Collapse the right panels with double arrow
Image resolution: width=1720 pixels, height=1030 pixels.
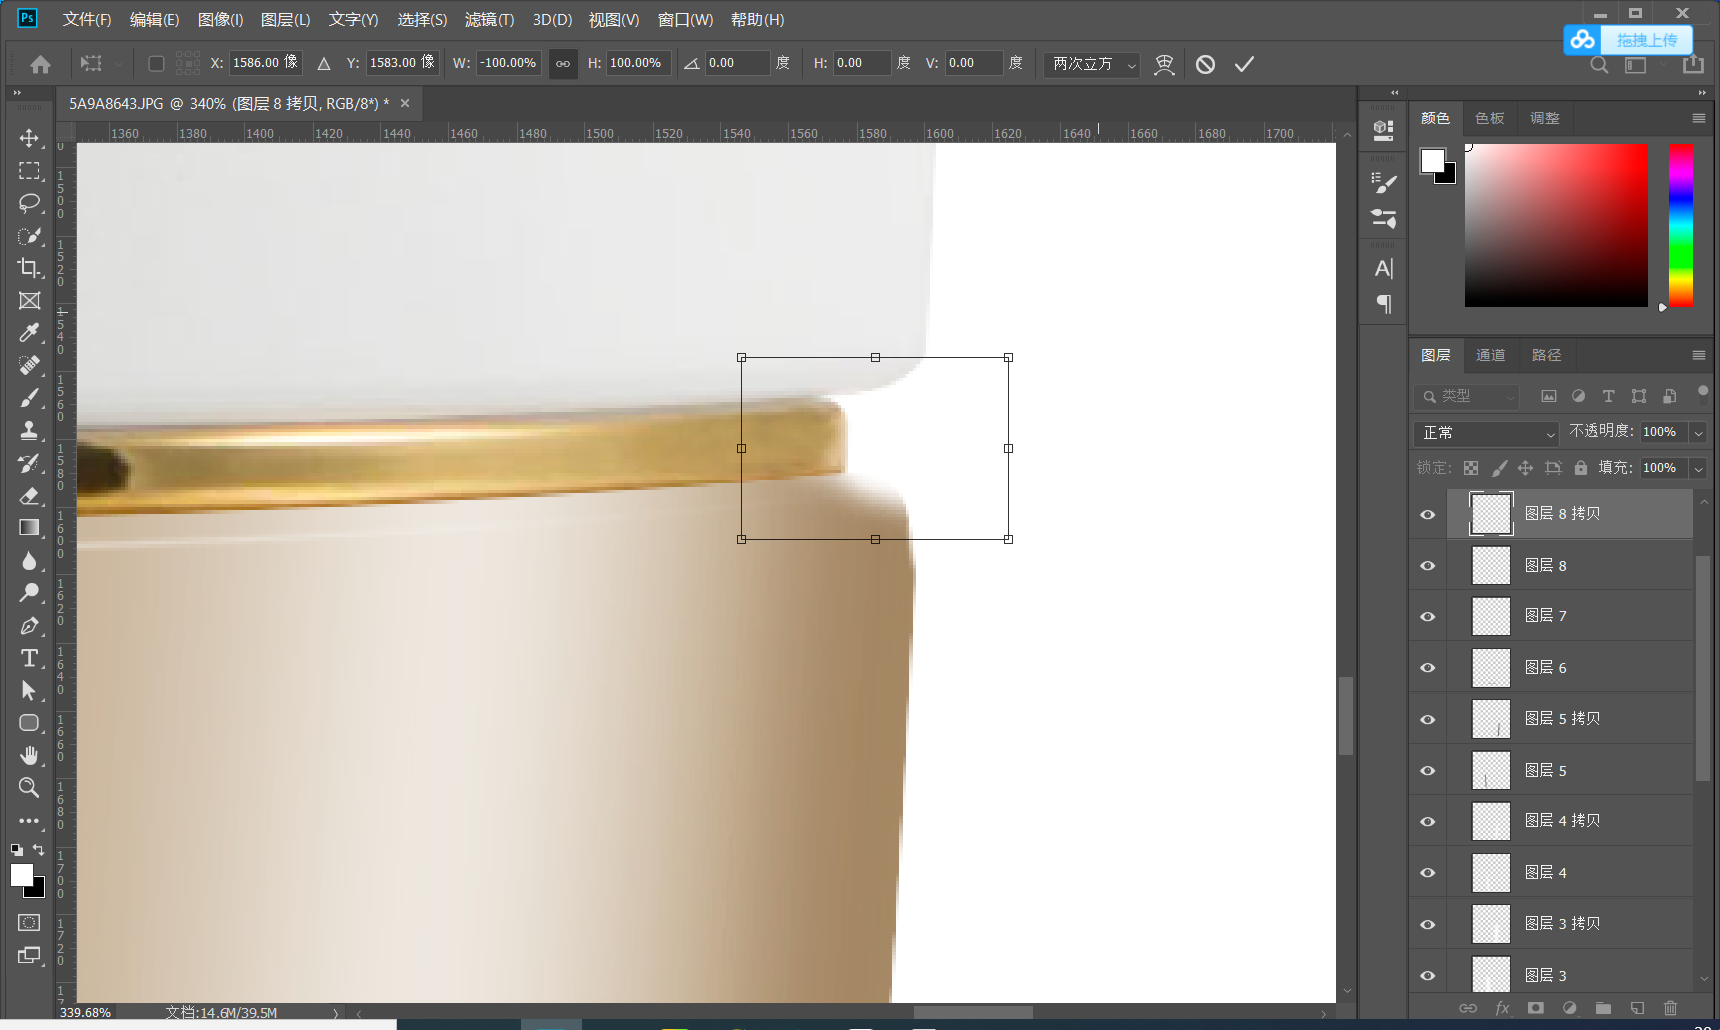pos(1702,92)
